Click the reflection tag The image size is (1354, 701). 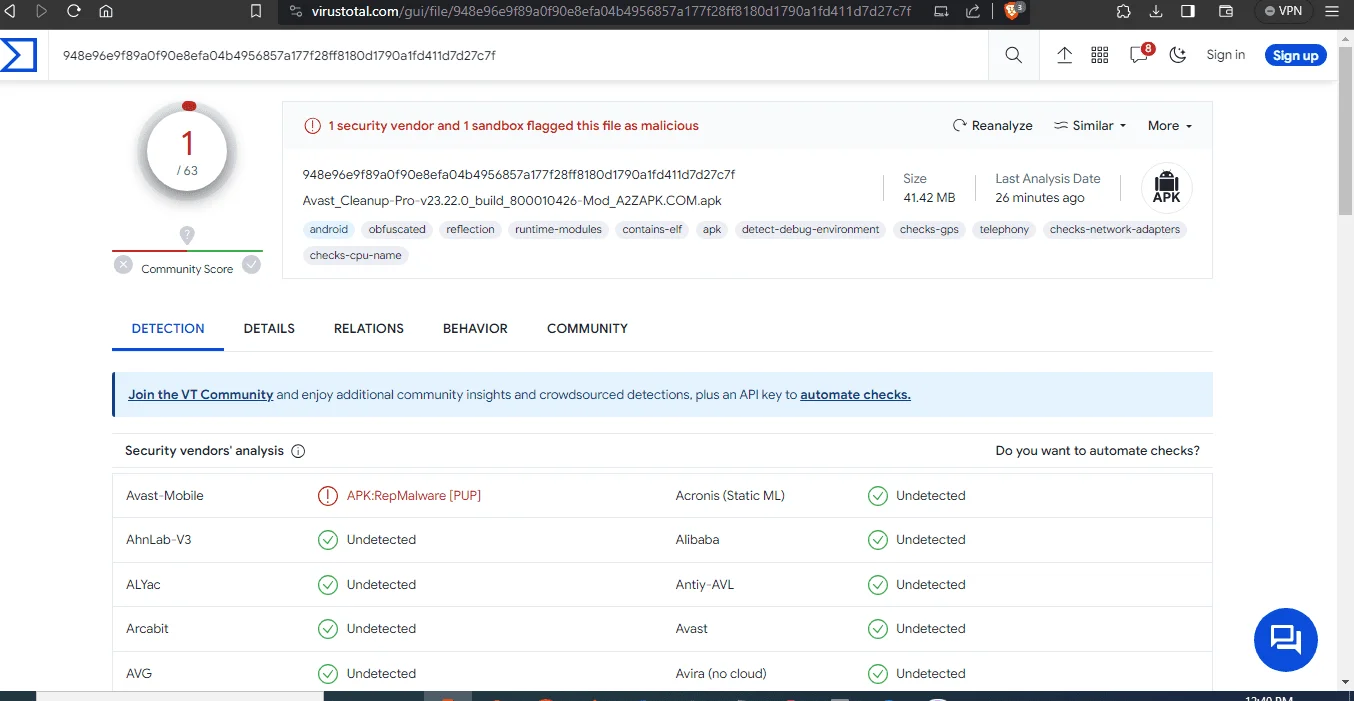click(x=470, y=230)
